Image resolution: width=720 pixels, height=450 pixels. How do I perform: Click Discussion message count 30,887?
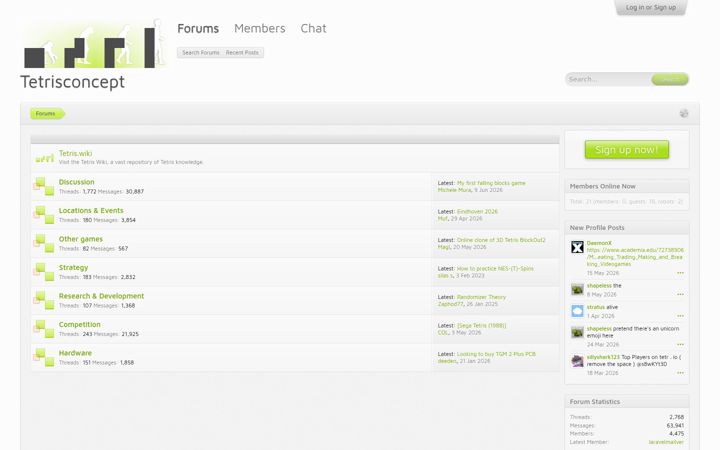point(135,191)
